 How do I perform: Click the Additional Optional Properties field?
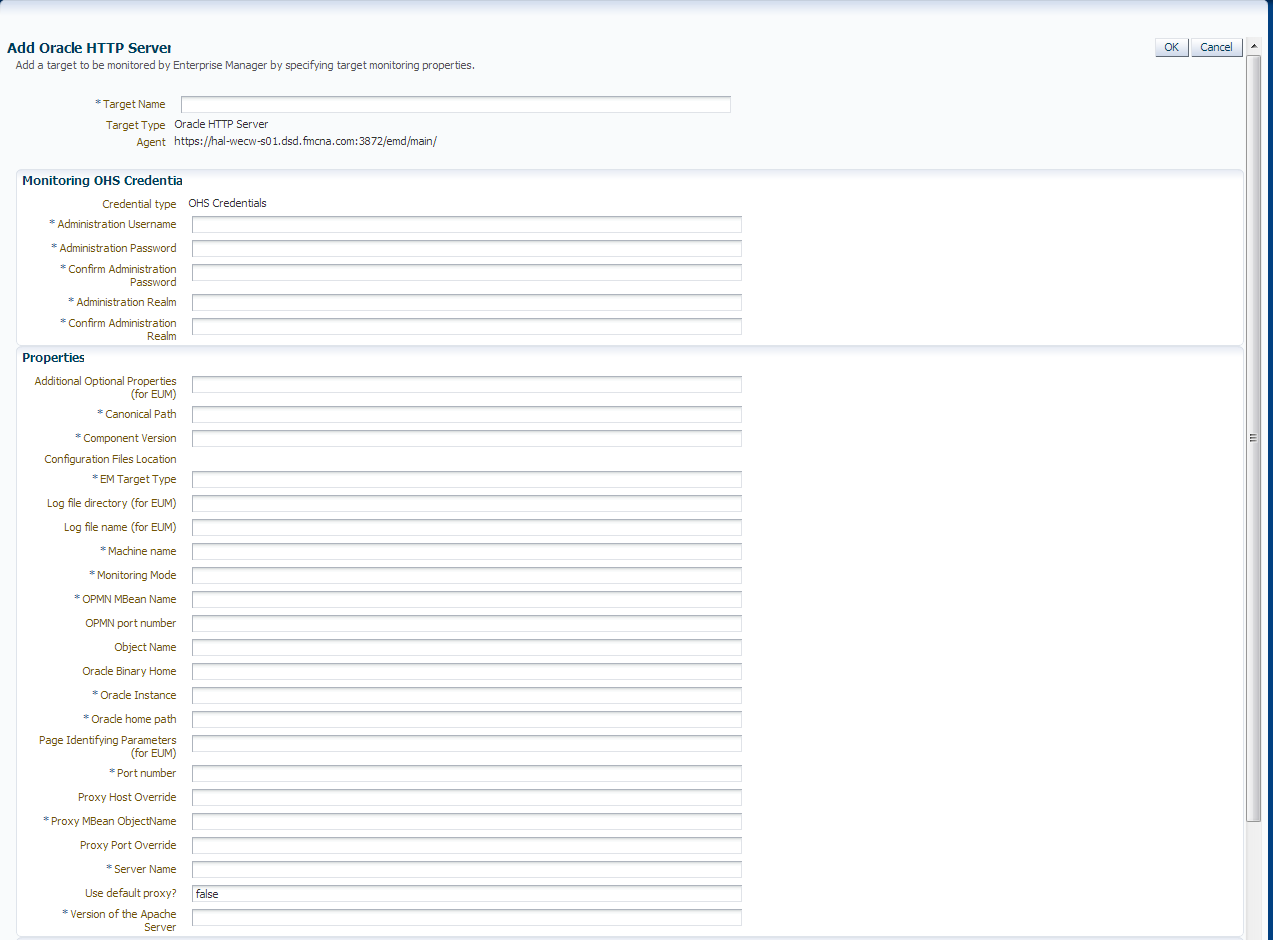point(467,384)
